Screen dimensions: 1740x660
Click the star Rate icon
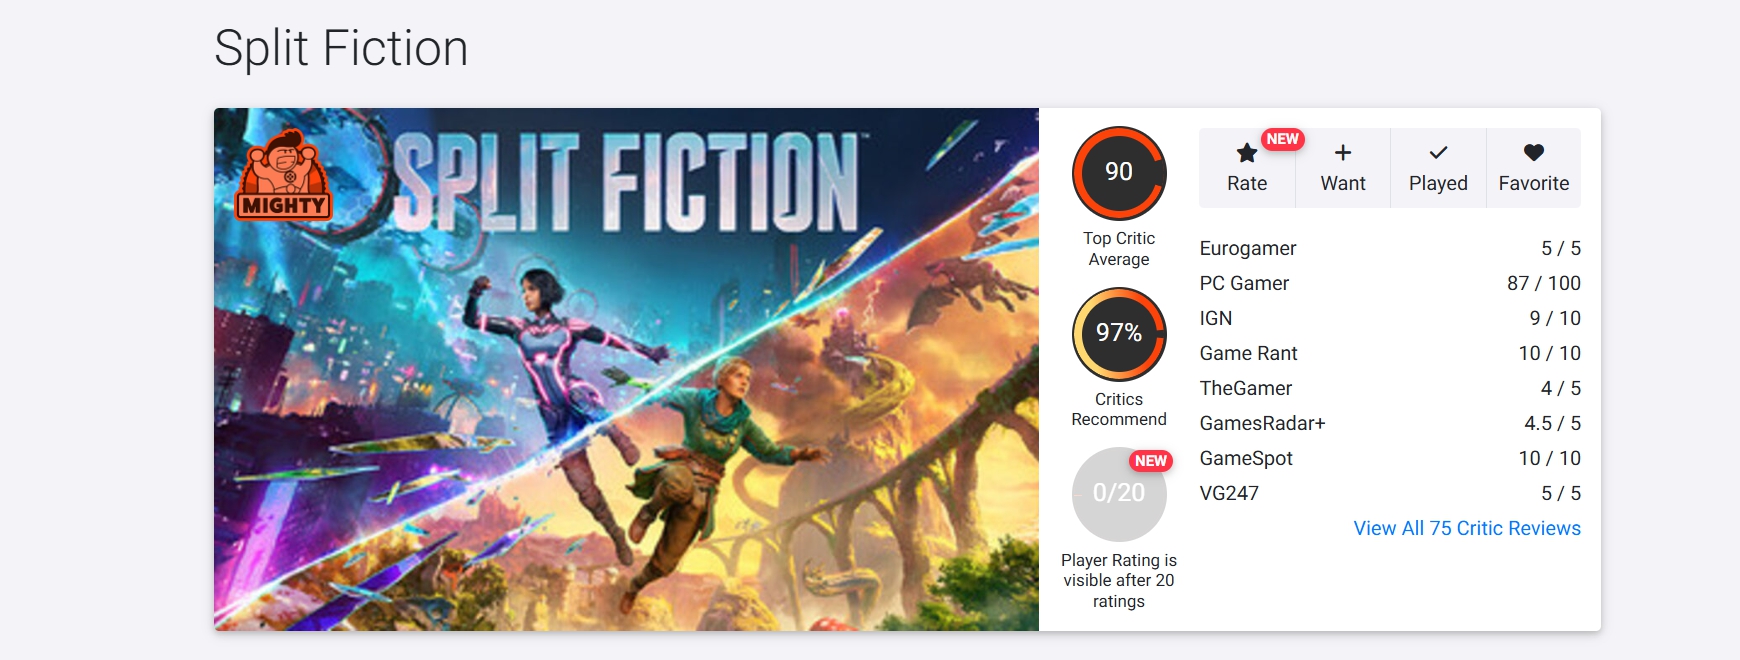[x=1246, y=154]
